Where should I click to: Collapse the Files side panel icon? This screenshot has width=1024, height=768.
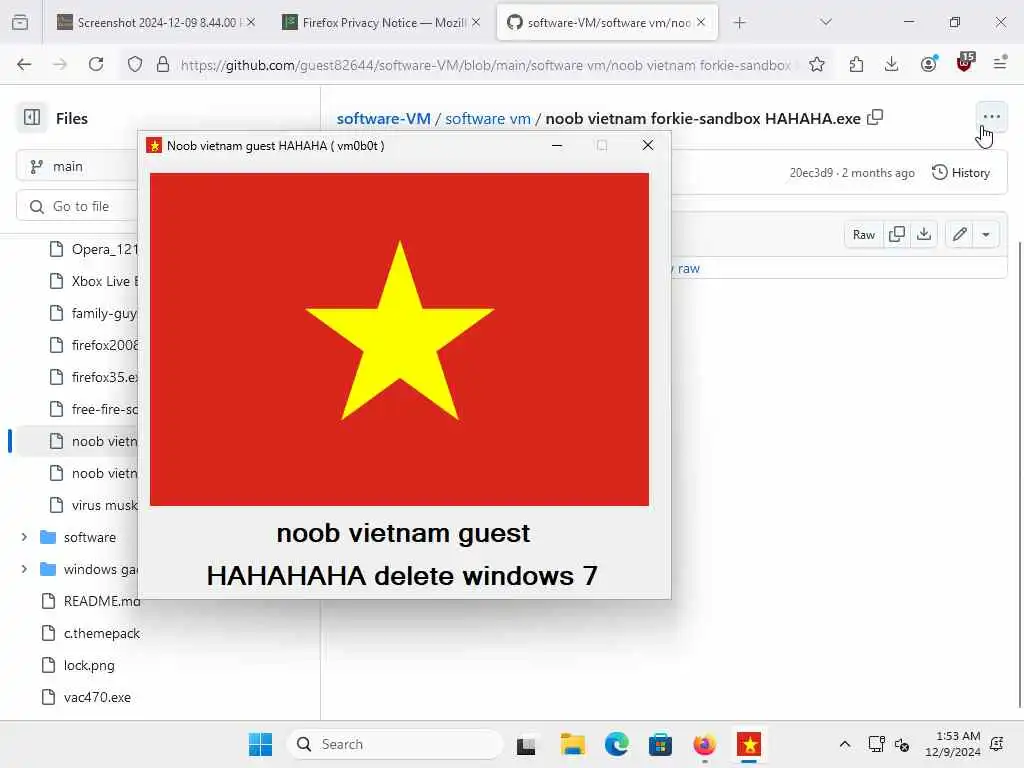point(31,118)
